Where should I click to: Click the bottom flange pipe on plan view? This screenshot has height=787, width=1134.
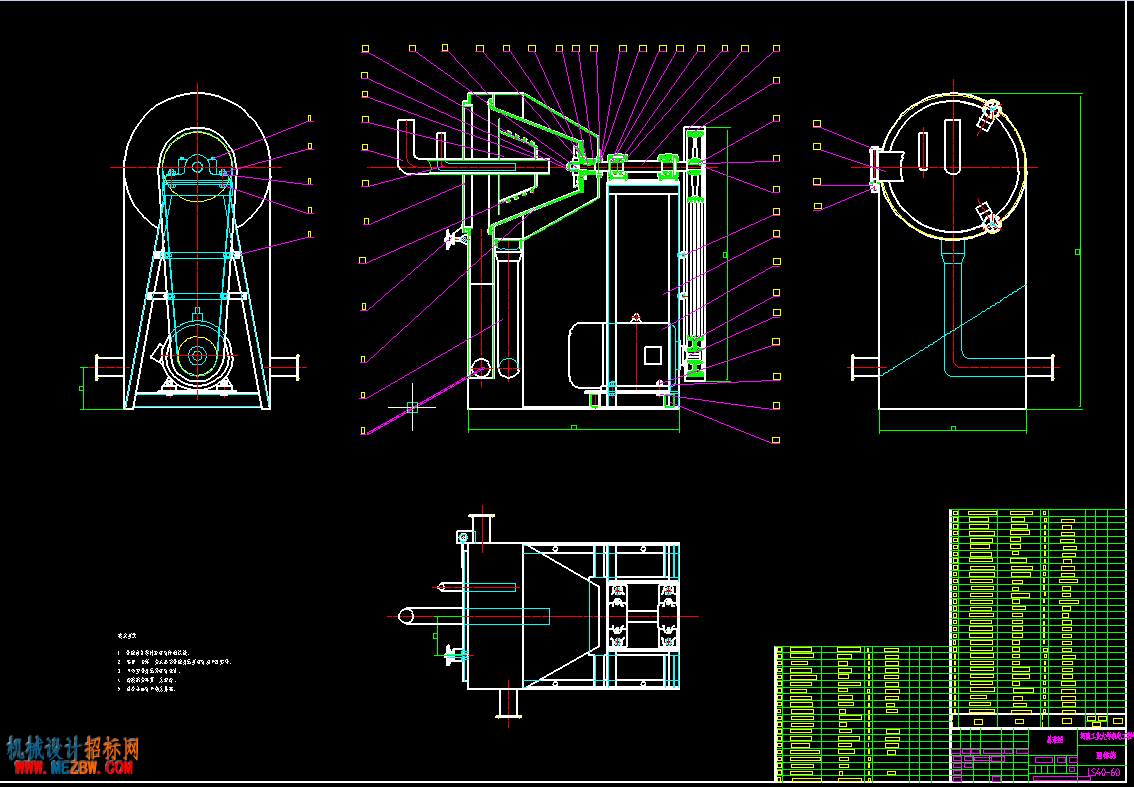(508, 702)
